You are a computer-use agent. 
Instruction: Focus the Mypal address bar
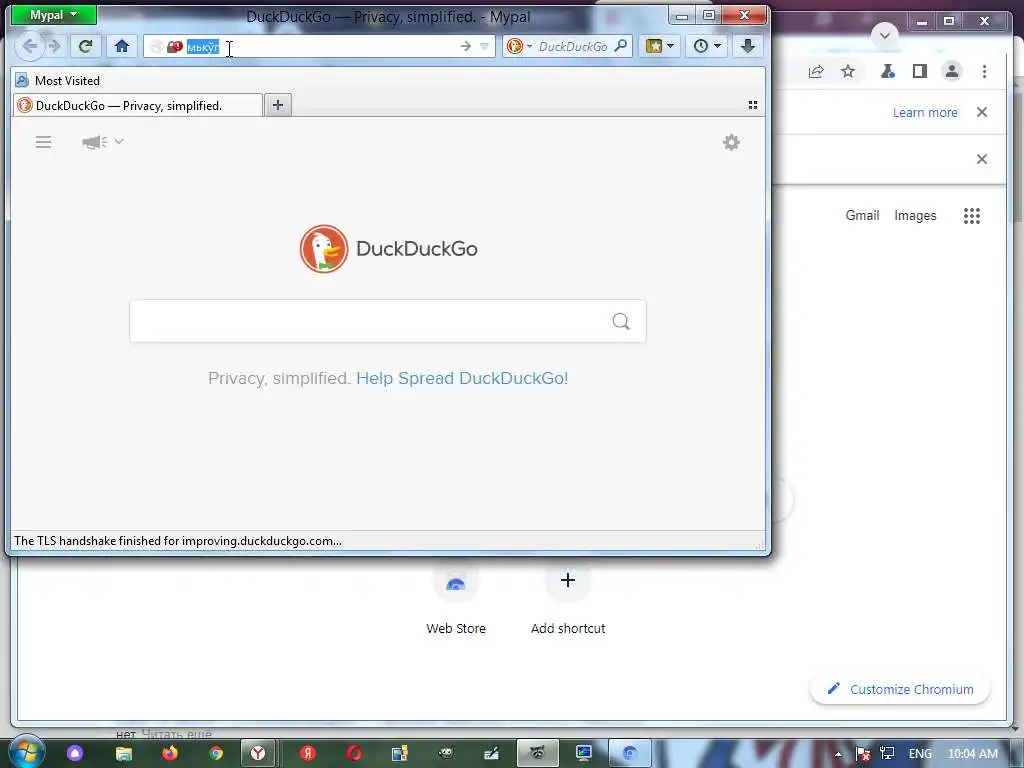[x=320, y=46]
